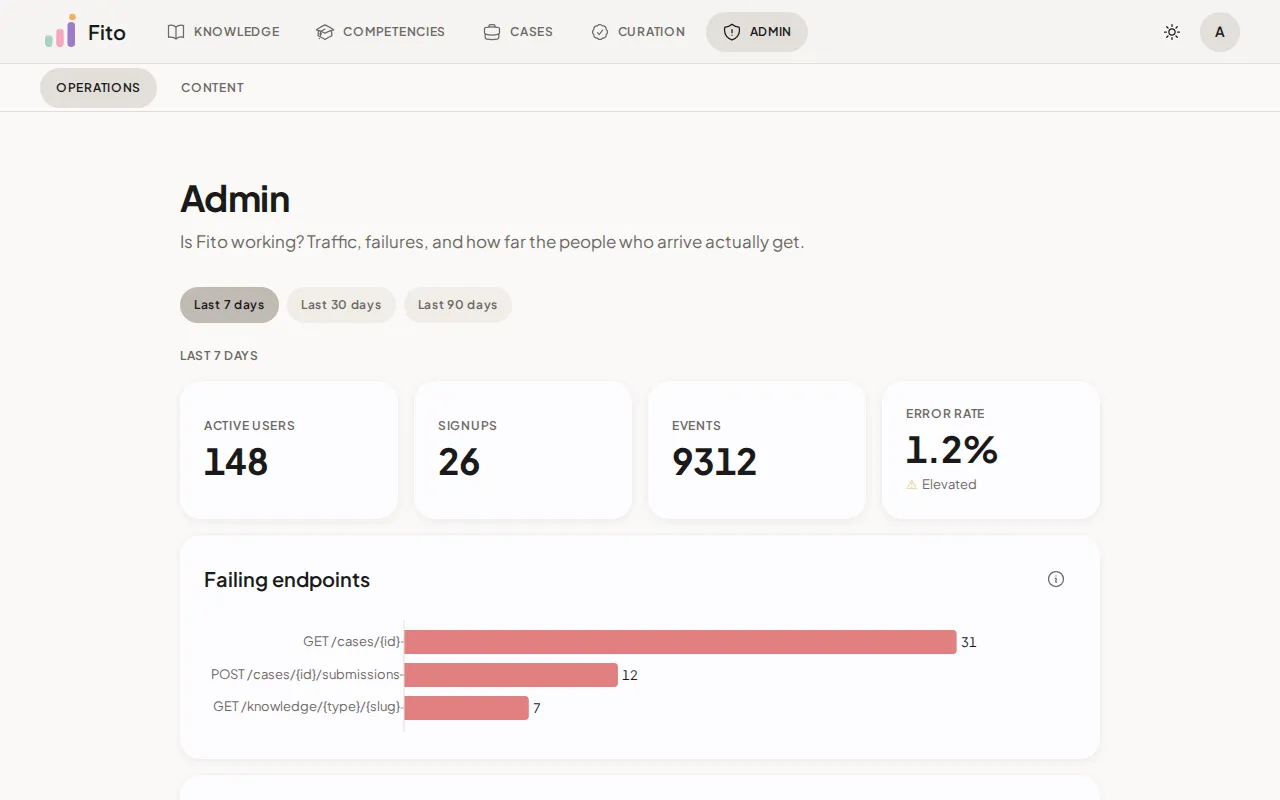Click the GET /knowledge/{type}/{slug} error bar
This screenshot has width=1280, height=800.
(x=466, y=708)
